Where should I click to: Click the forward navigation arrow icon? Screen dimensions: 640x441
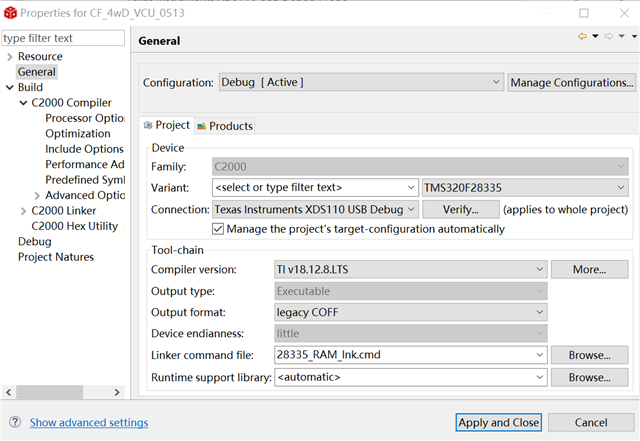tap(607, 37)
